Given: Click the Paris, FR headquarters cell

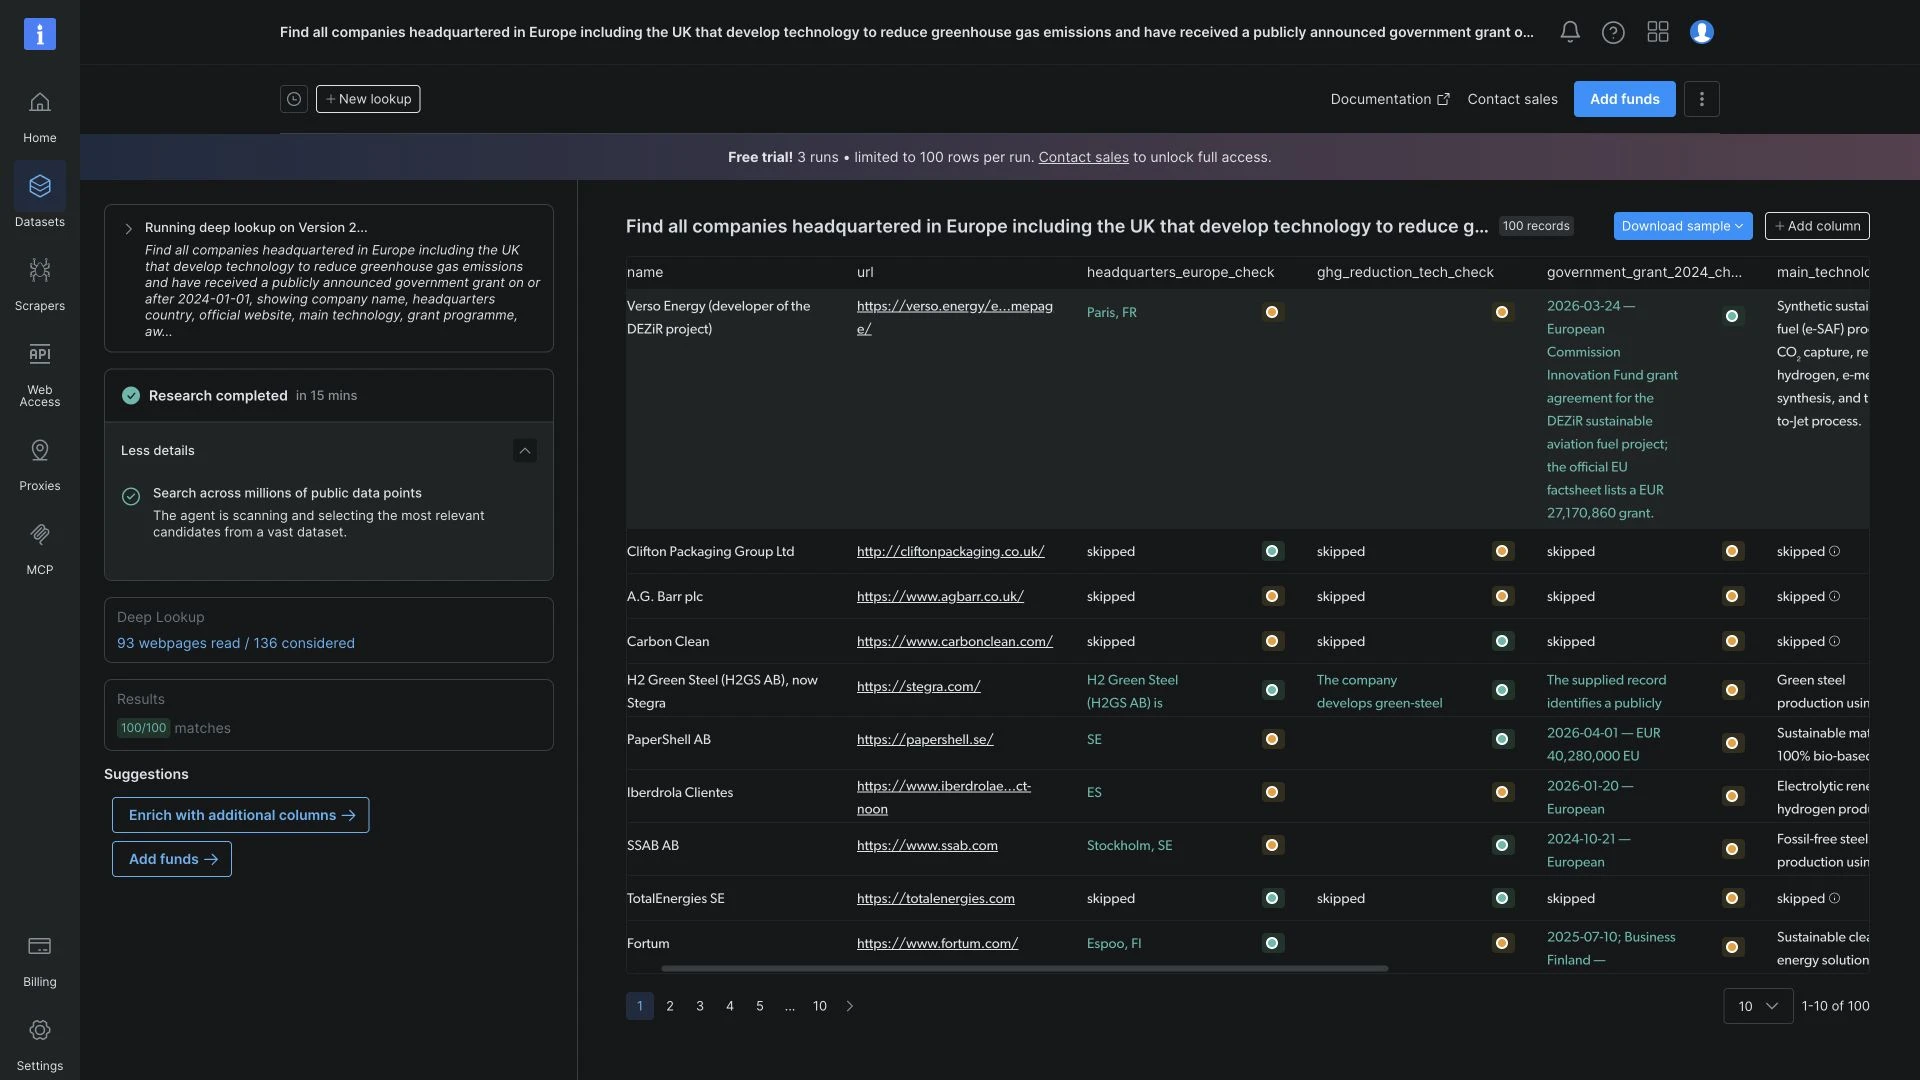Looking at the screenshot, I should point(1112,312).
